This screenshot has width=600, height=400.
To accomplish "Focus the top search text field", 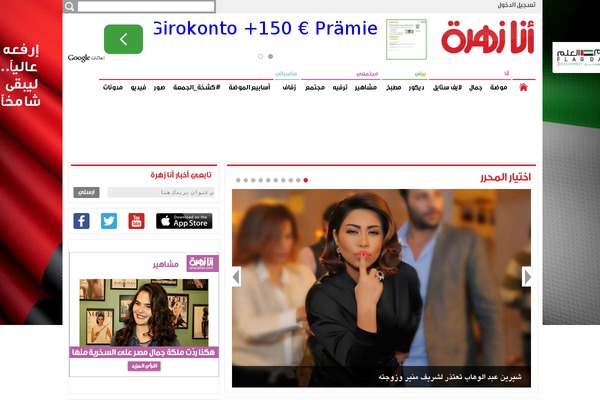I will tap(146, 6).
